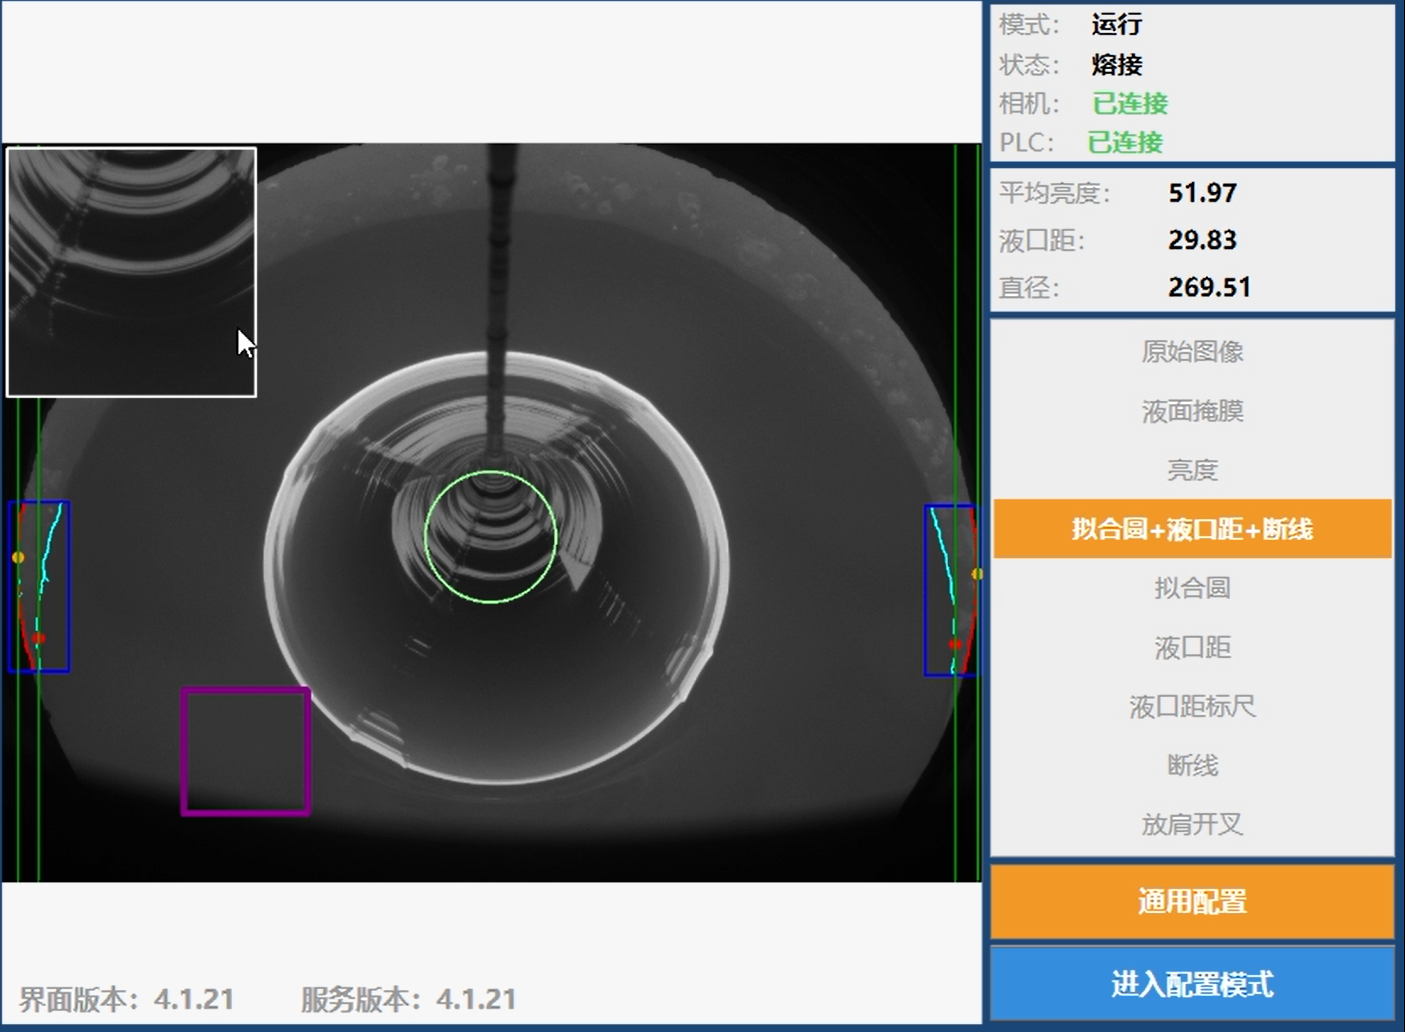Click the highlighted 拟合圆+液口距+断线 option
This screenshot has width=1405, height=1032.
tap(1192, 529)
